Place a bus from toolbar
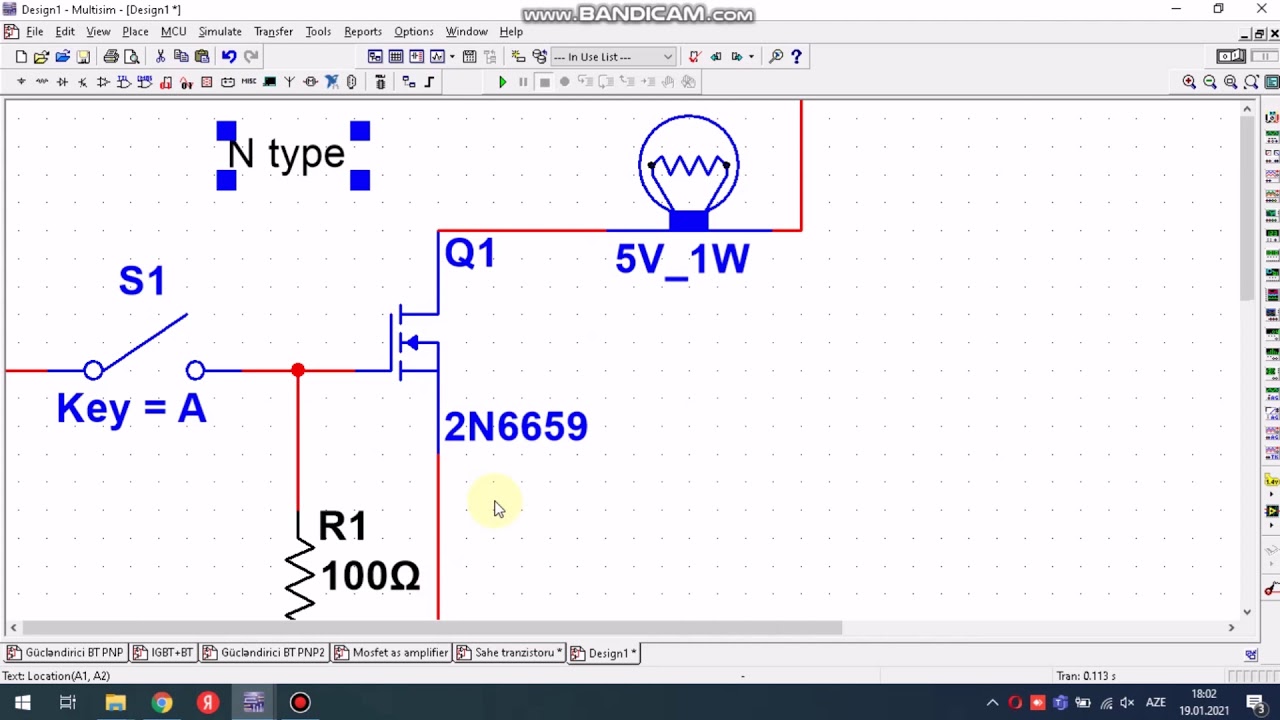Screen dimensions: 1280x720 [429, 81]
